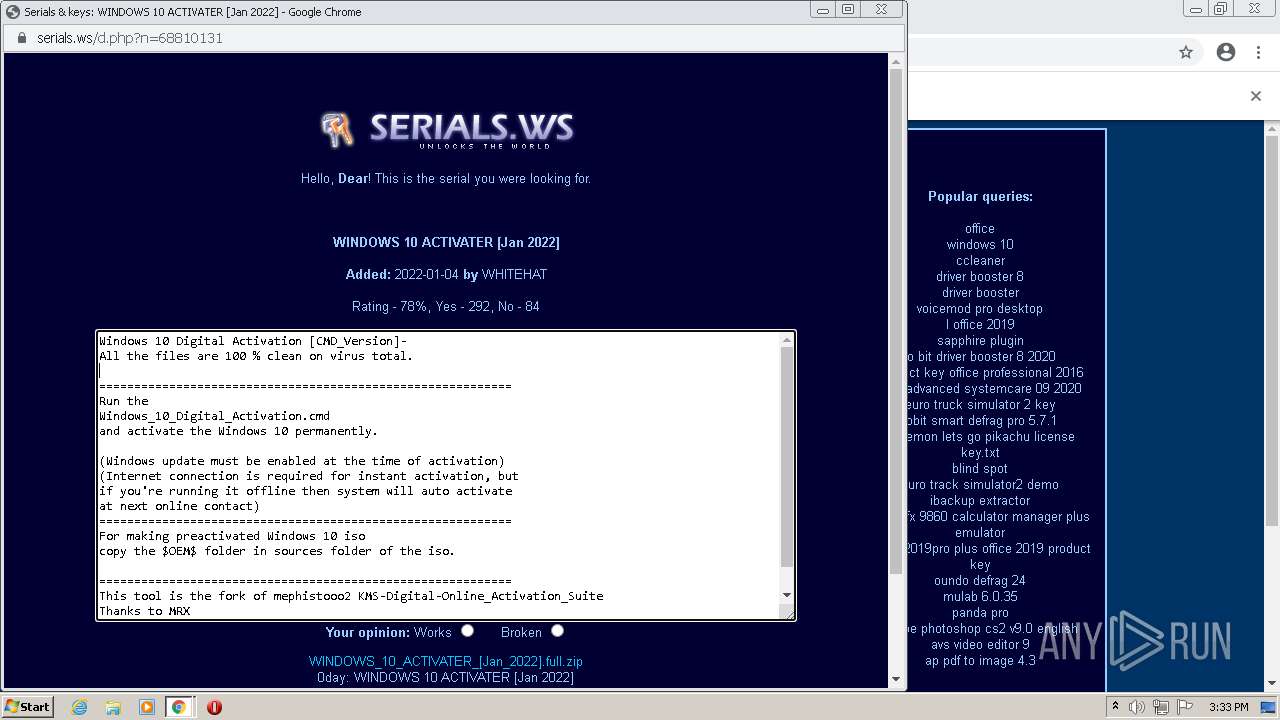Click the system clock showing 3:33 PM

point(1228,707)
